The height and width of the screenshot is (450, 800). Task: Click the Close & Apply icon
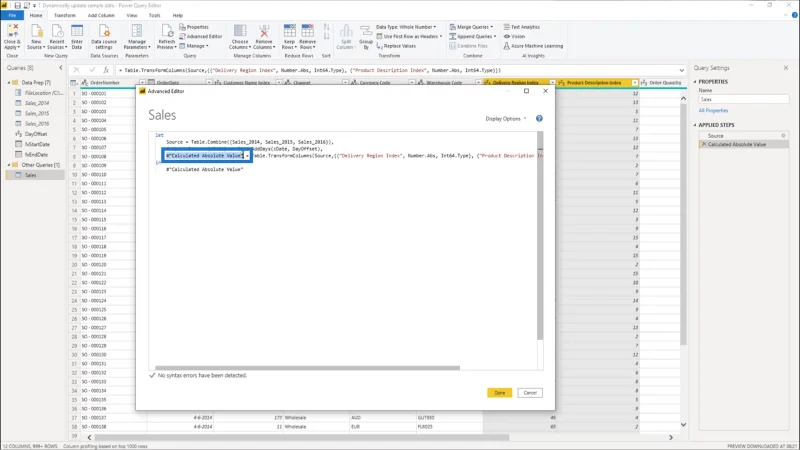(12, 36)
